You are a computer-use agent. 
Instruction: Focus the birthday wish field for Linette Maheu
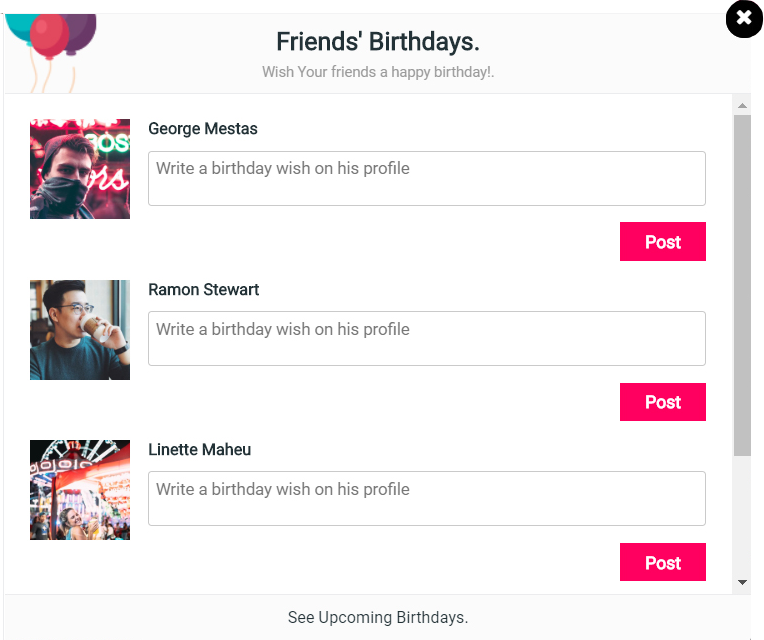[x=427, y=499]
